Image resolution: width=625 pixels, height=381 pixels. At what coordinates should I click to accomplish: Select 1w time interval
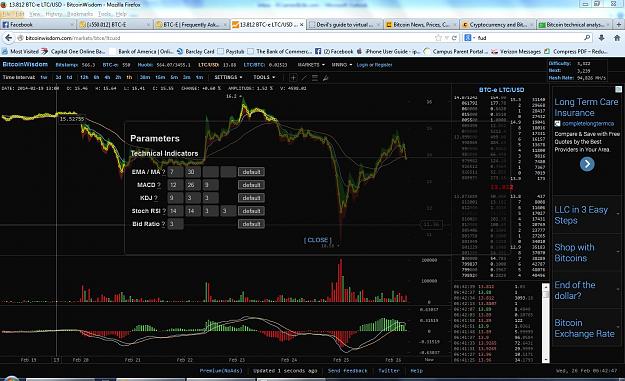(x=44, y=77)
